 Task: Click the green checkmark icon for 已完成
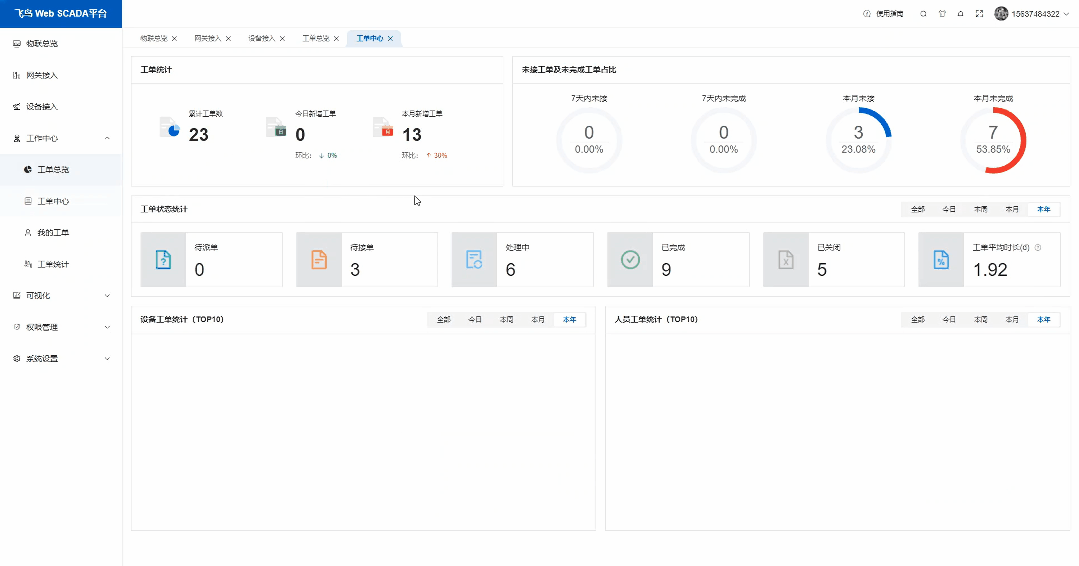630,259
